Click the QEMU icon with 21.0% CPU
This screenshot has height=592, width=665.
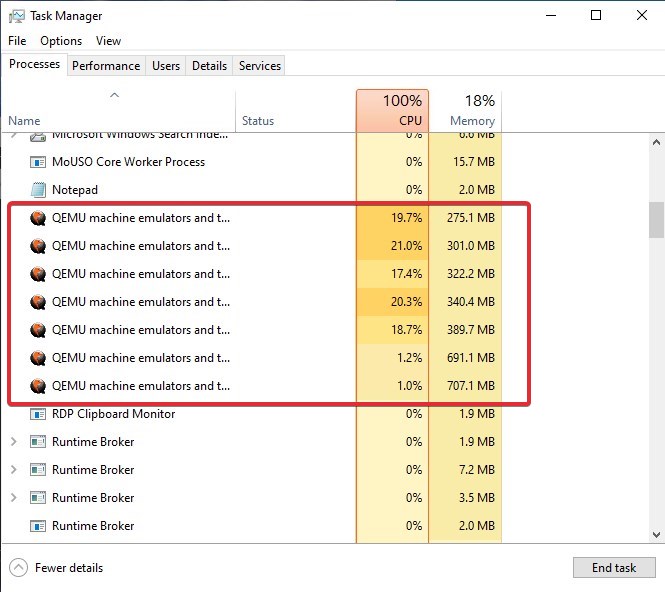click(38, 246)
